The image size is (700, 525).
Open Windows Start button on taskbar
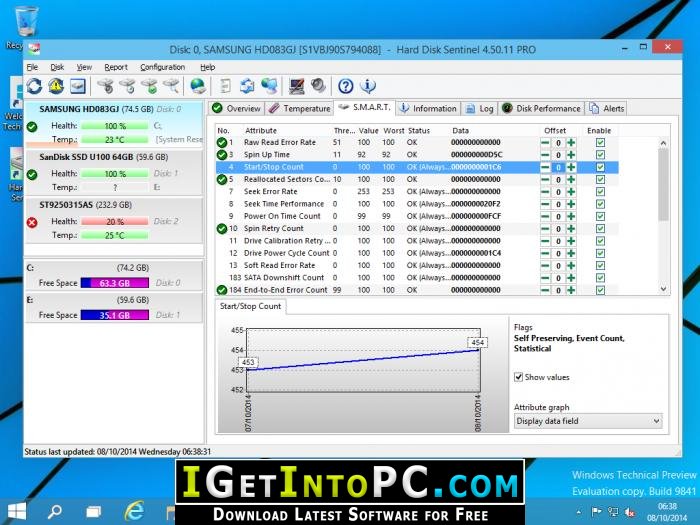click(x=17, y=511)
